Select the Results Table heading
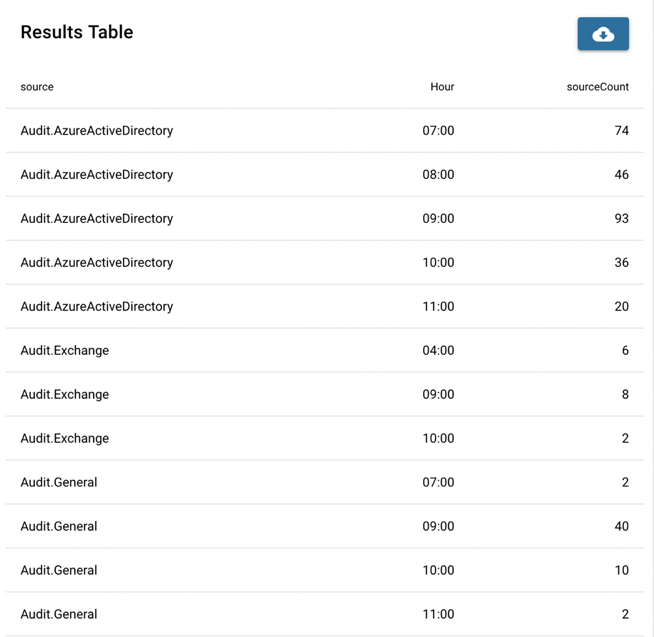Image resolution: width=654 pixels, height=637 pixels. pyautogui.click(x=77, y=32)
